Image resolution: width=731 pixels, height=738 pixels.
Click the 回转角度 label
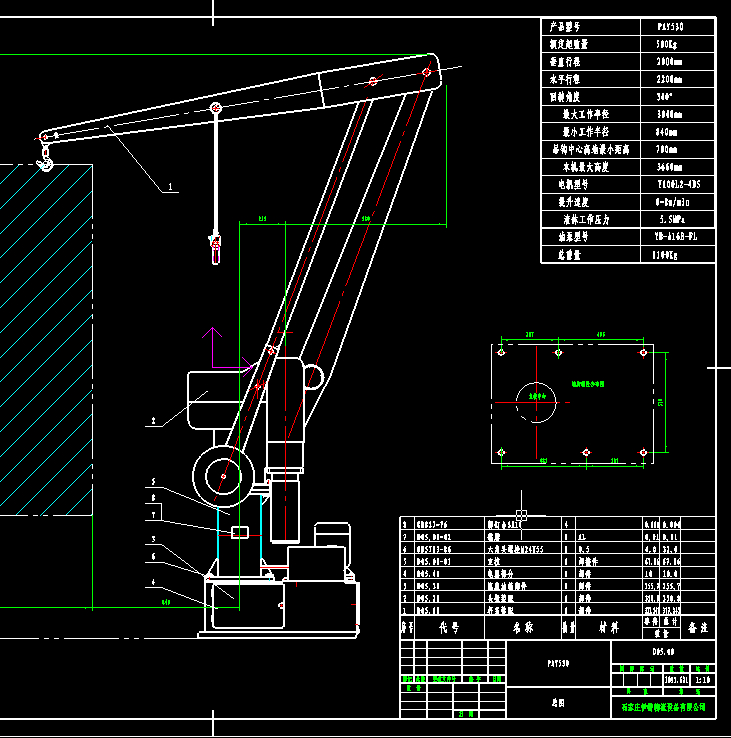[565, 97]
